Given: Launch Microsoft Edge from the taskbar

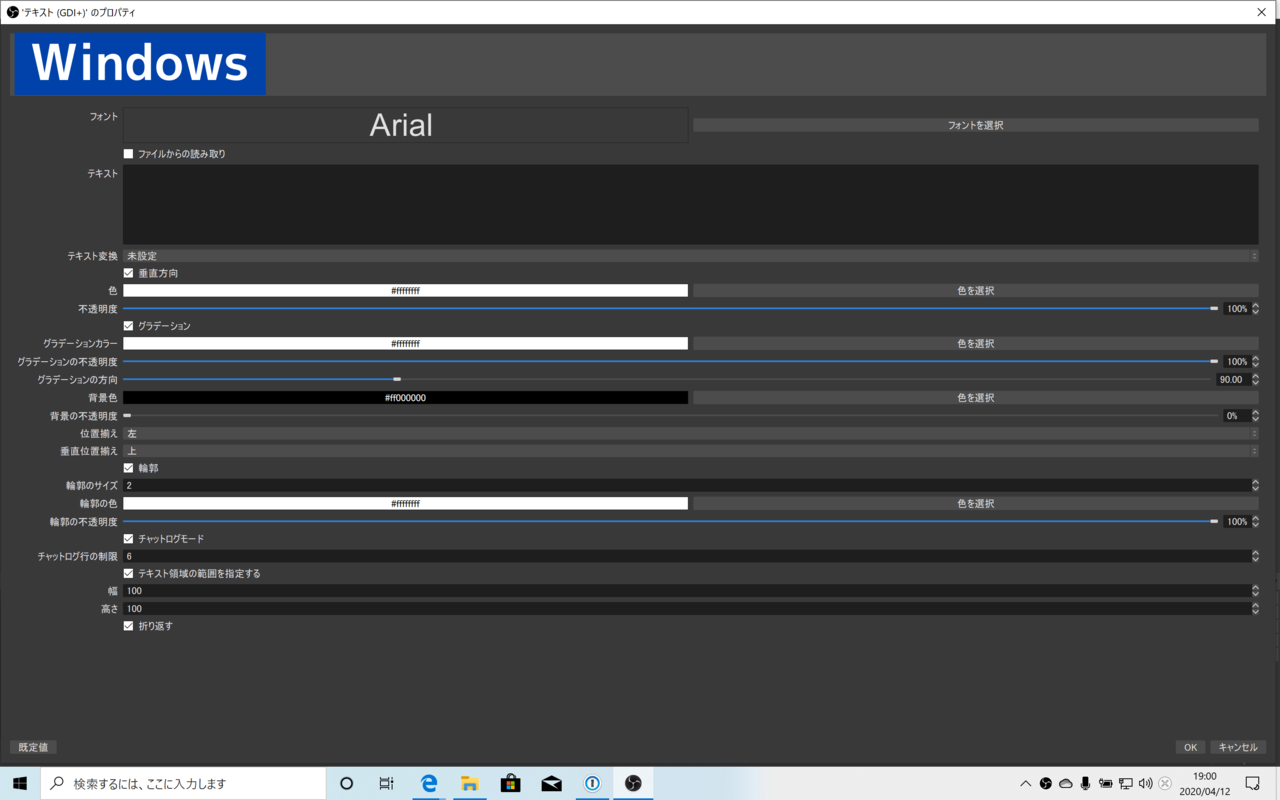Looking at the screenshot, I should click(429, 784).
